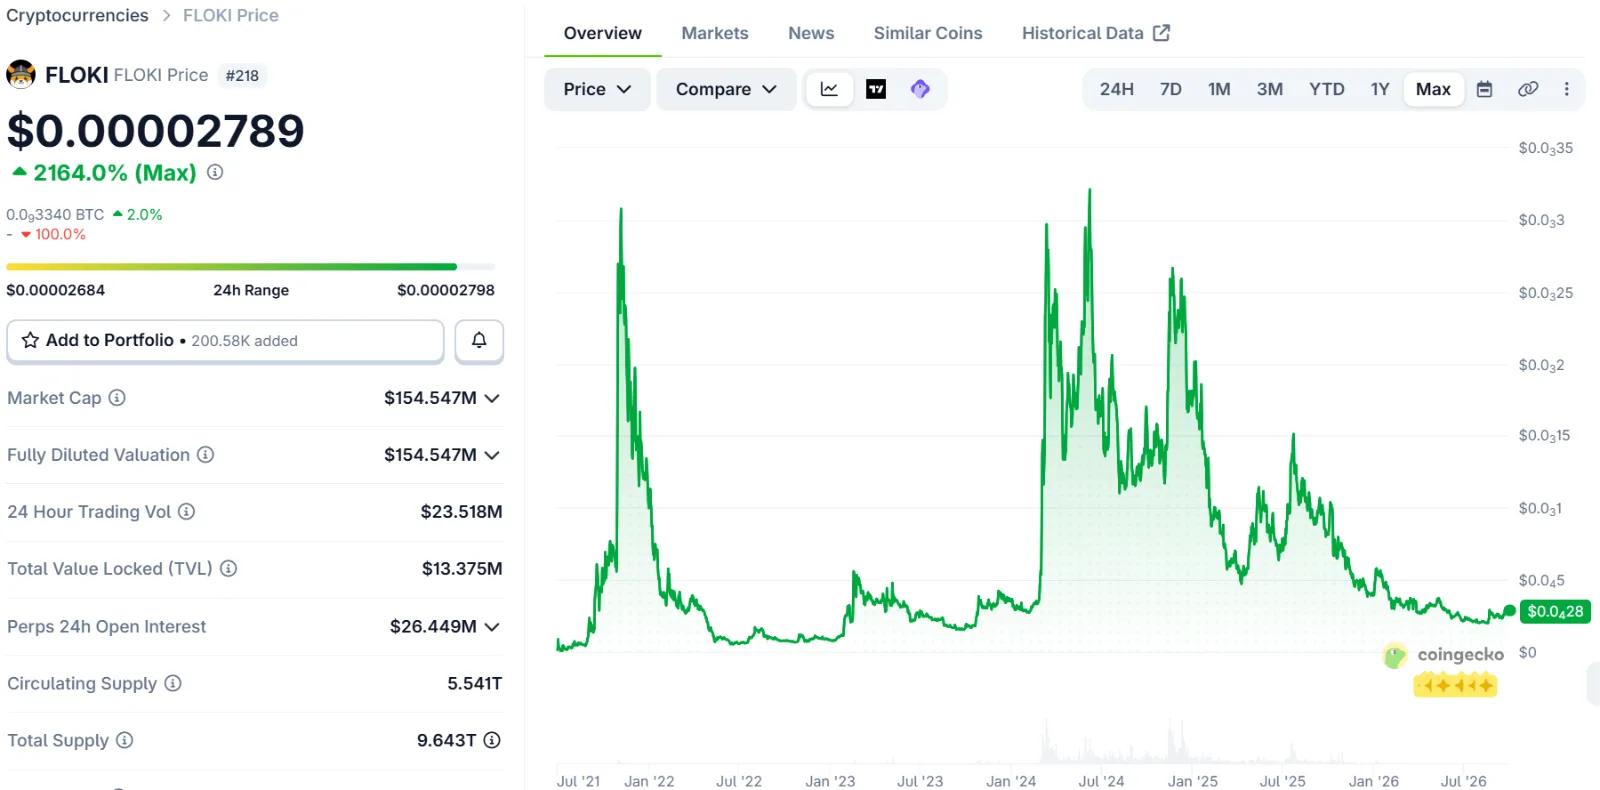The width and height of the screenshot is (1600, 790).
Task: Show Total Value Locked info icon
Action: pos(228,569)
